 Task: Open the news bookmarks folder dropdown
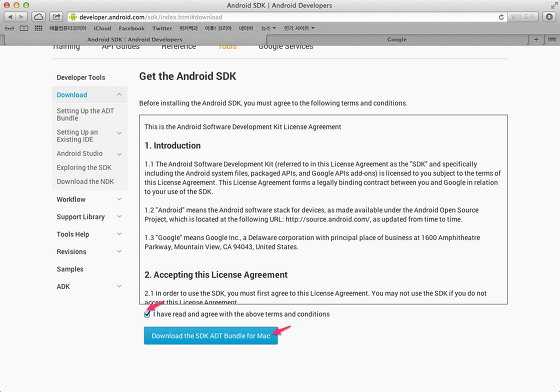point(269,28)
